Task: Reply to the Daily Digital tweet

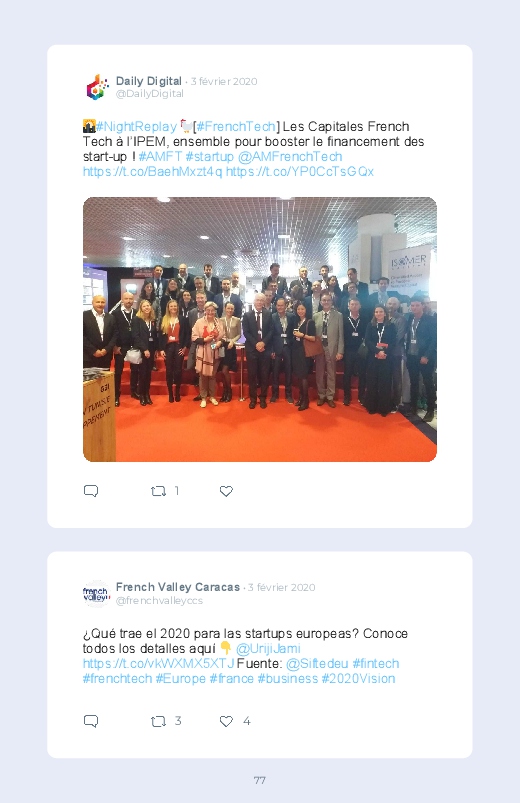Action: (x=91, y=491)
